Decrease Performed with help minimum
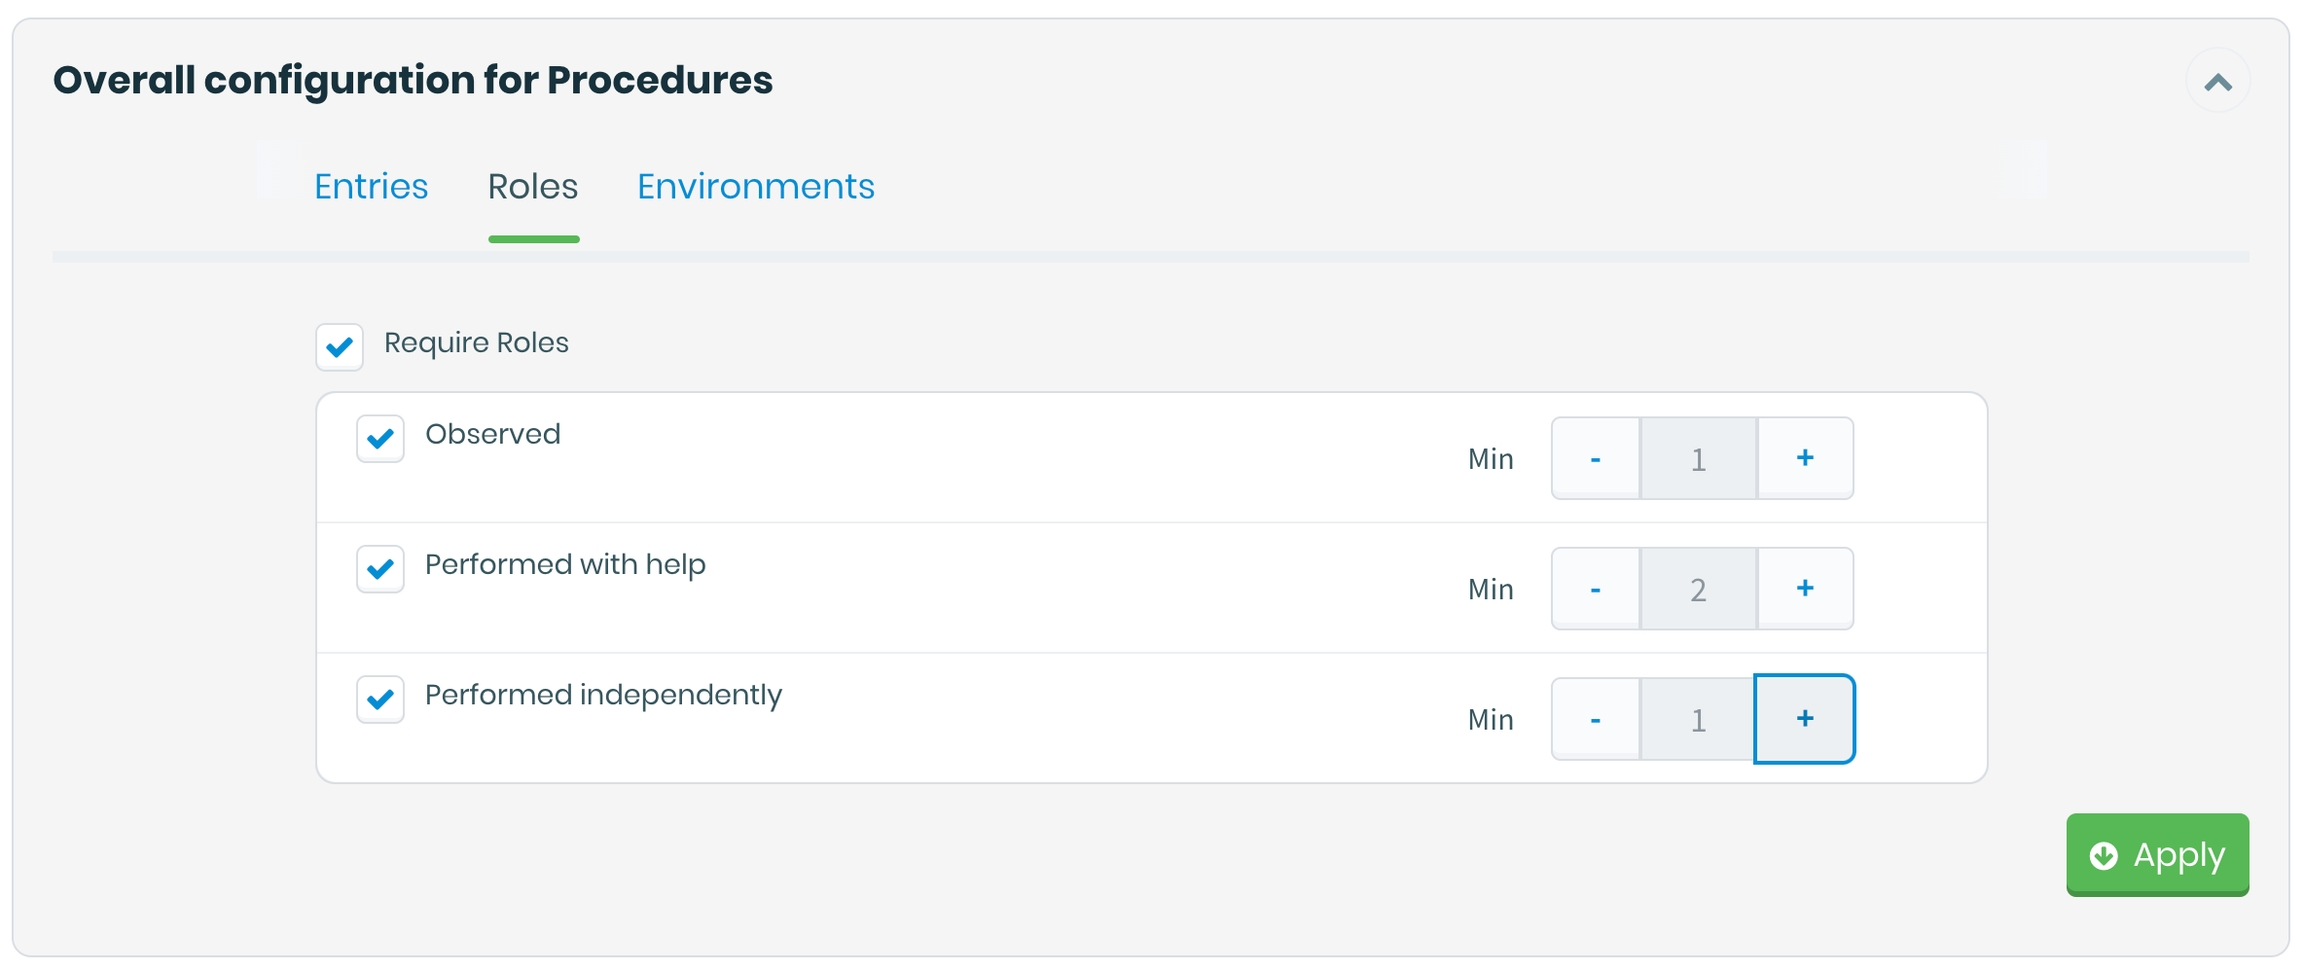Screen dimensions: 2304x969 1596,589
